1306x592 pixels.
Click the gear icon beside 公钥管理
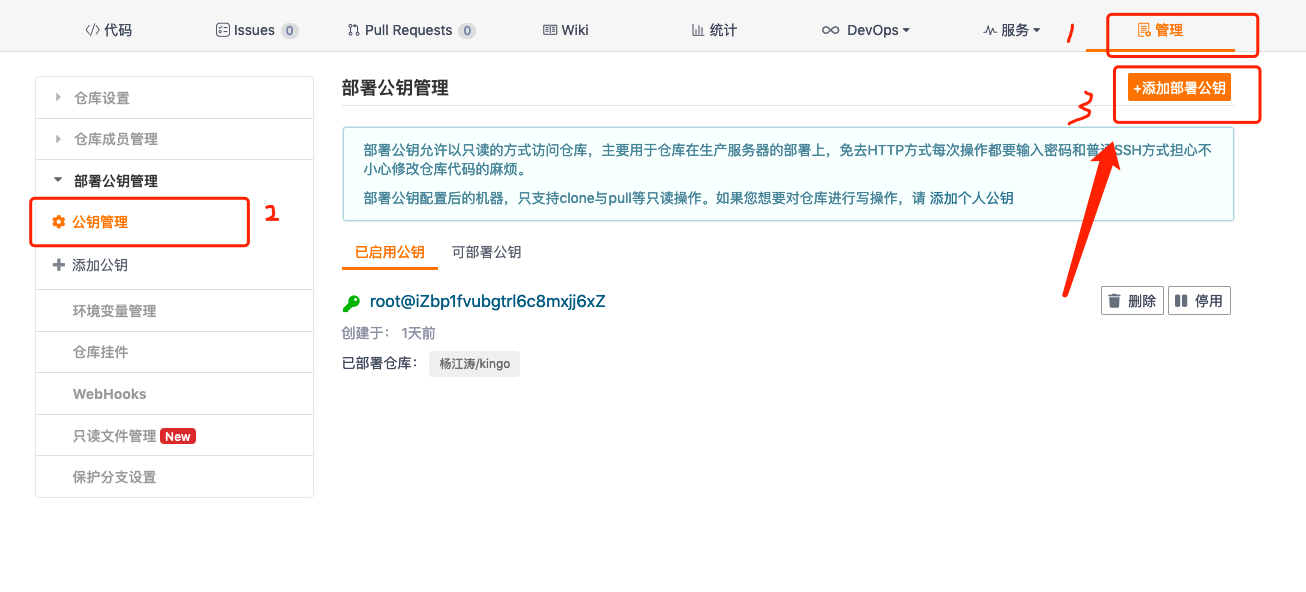pos(58,222)
